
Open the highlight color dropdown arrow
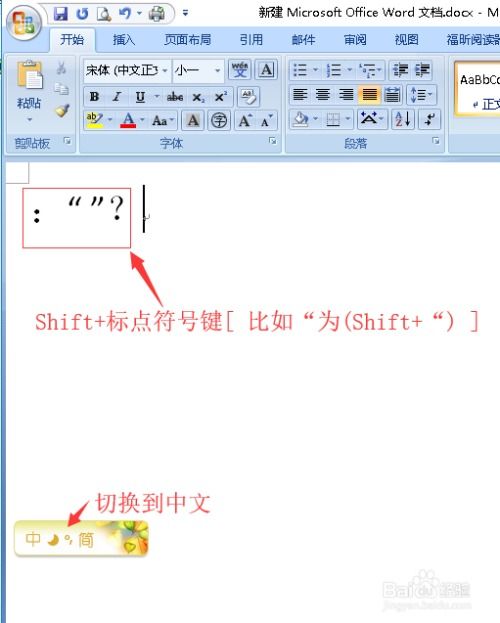pyautogui.click(x=110, y=119)
